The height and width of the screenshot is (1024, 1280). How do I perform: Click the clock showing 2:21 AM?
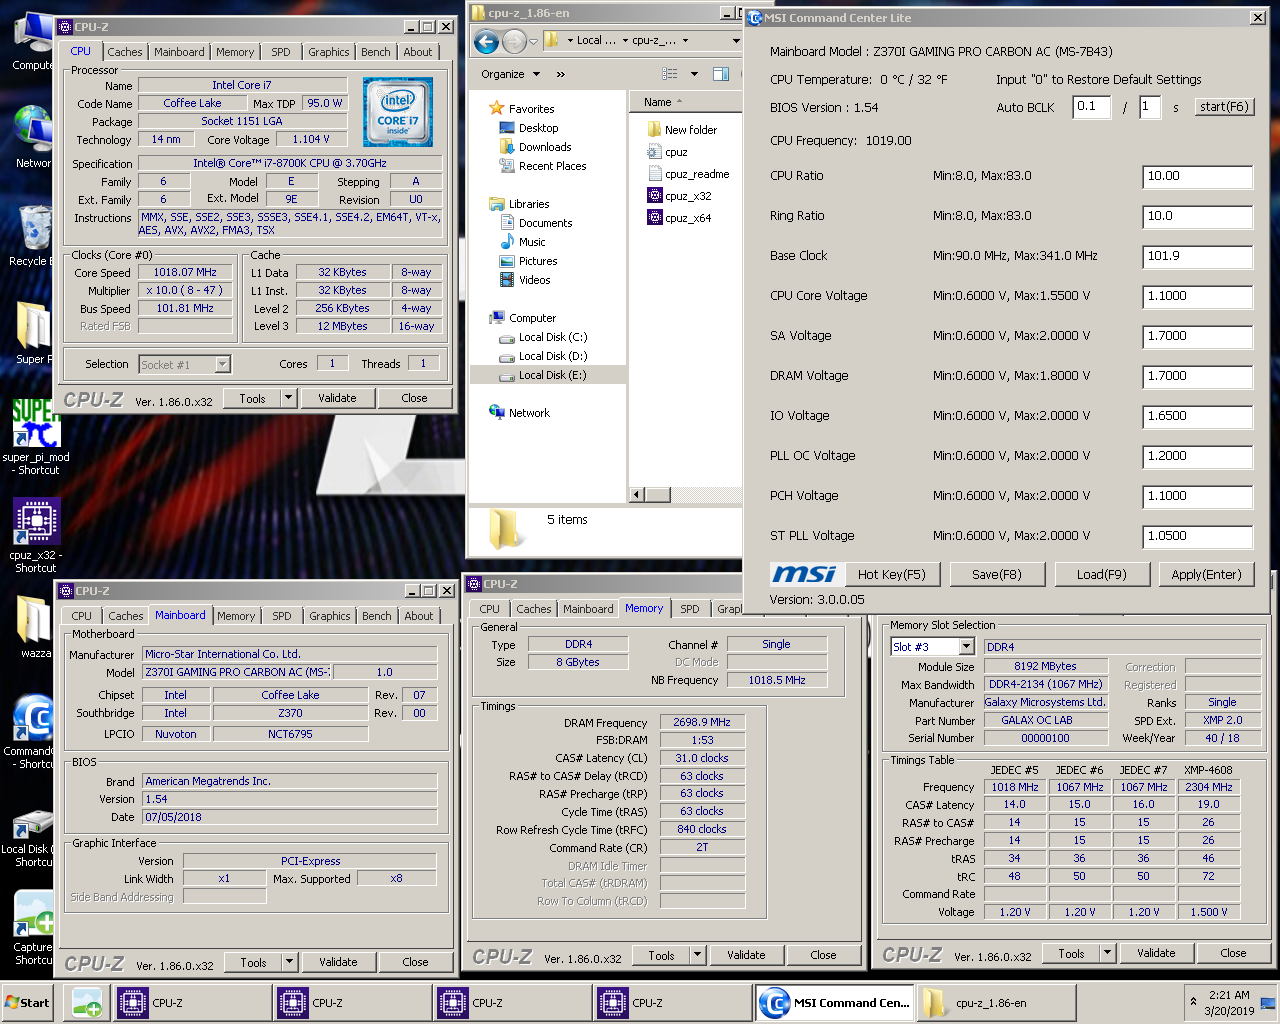click(1229, 995)
